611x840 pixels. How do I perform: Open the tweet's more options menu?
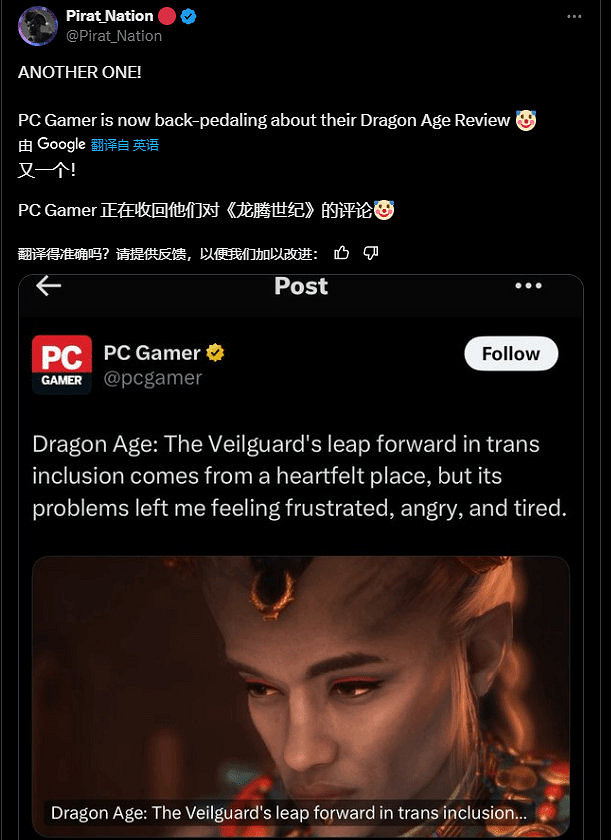573,17
